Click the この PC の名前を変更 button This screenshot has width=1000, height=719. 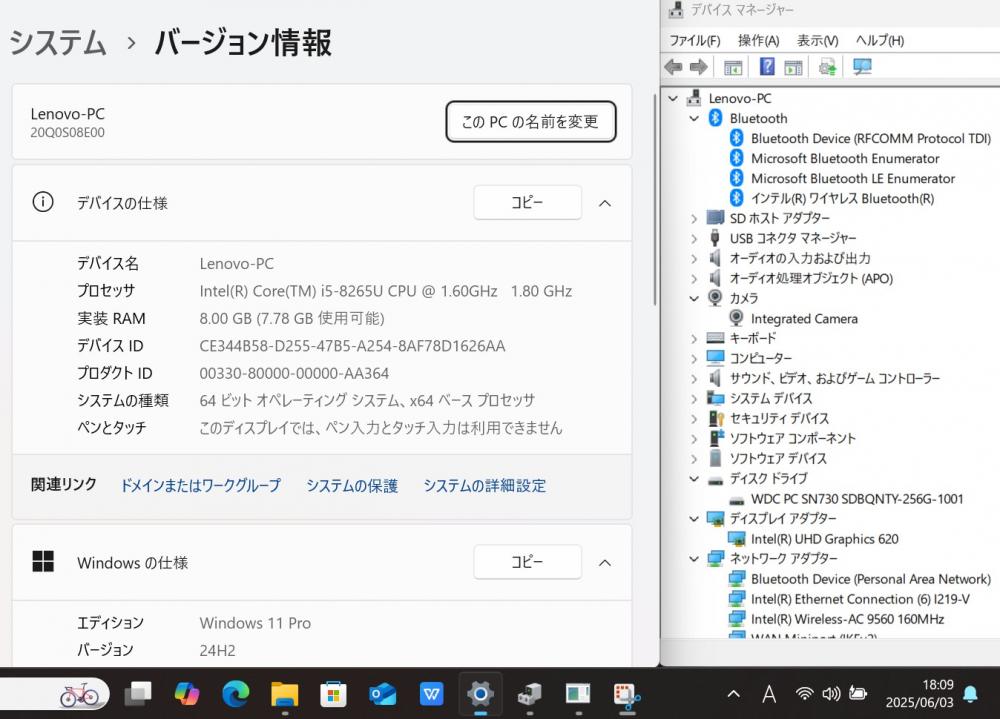tap(531, 121)
